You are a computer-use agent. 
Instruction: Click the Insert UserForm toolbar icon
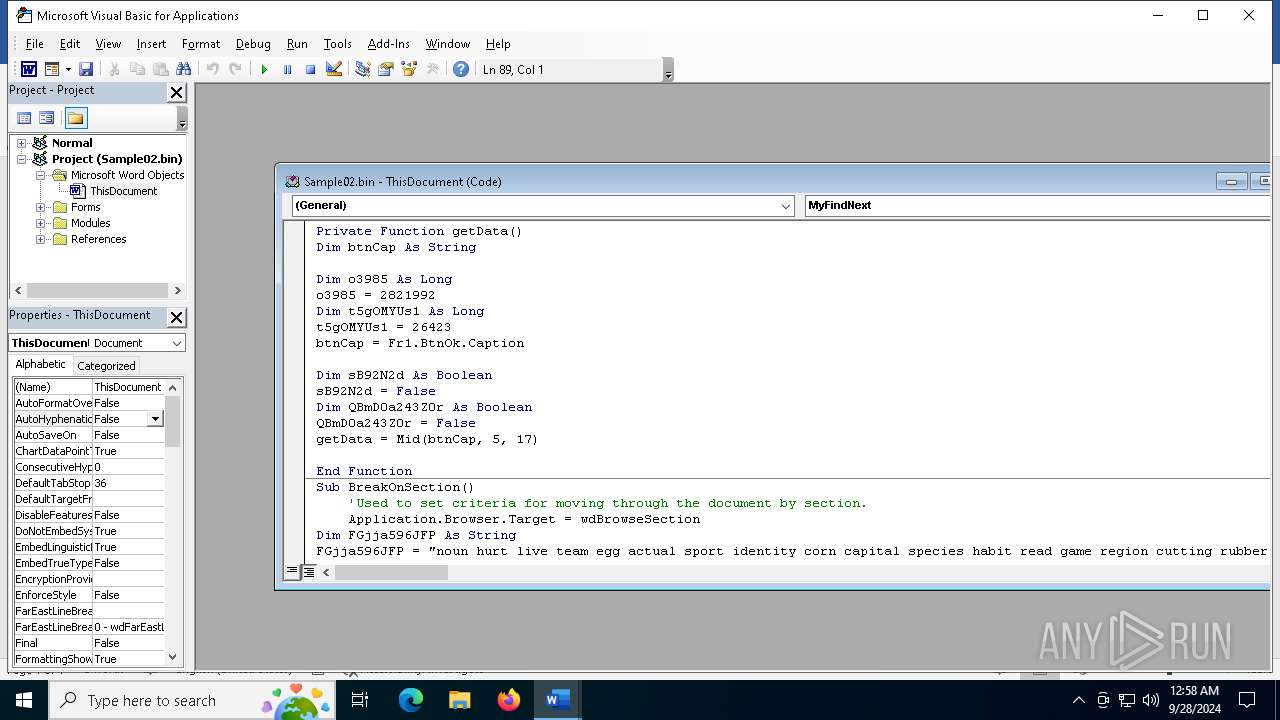pos(52,69)
